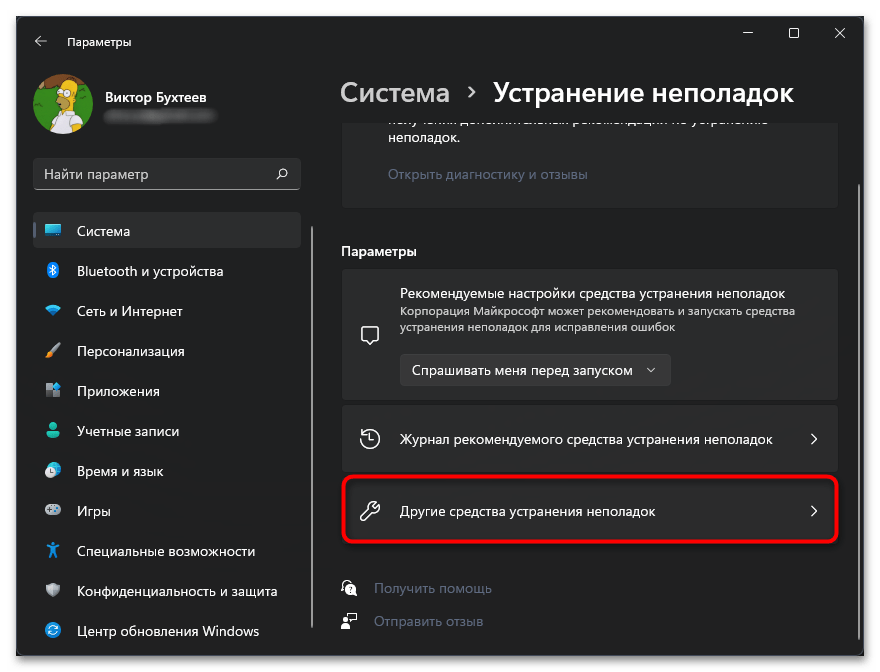
Task: Expand Спрашивать меня перед запуском dropdown
Action: click(534, 370)
